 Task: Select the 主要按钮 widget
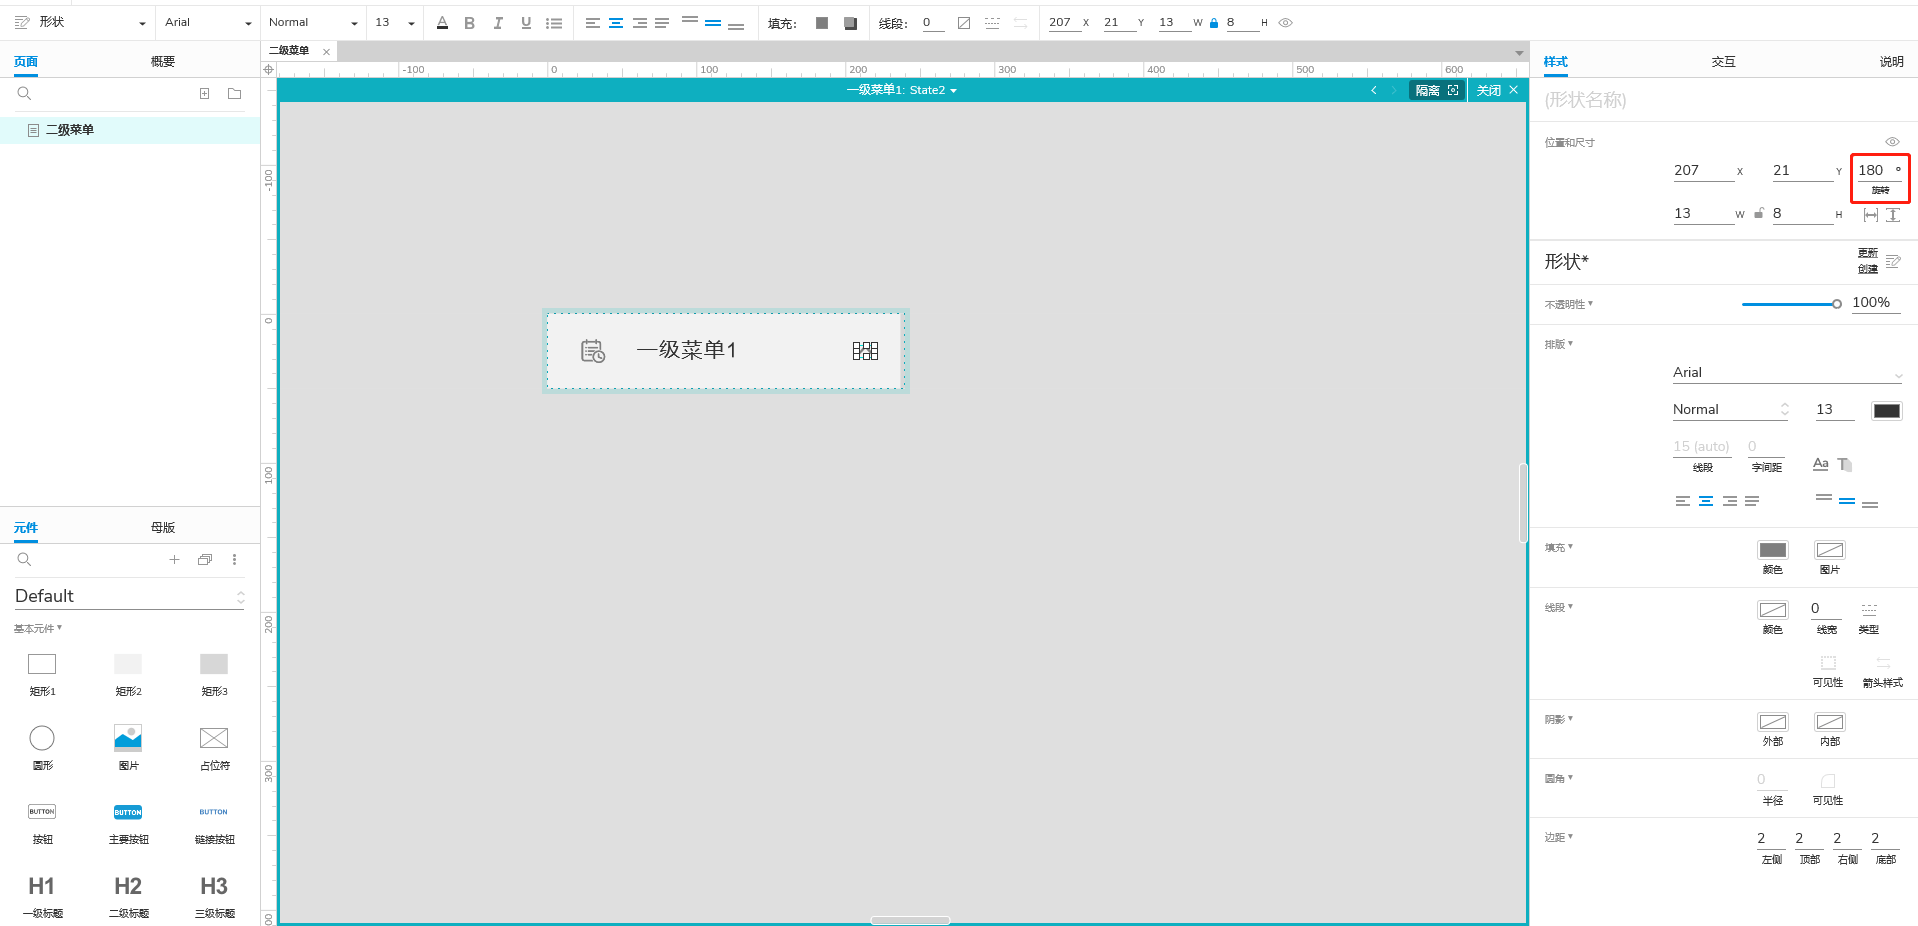pos(128,823)
